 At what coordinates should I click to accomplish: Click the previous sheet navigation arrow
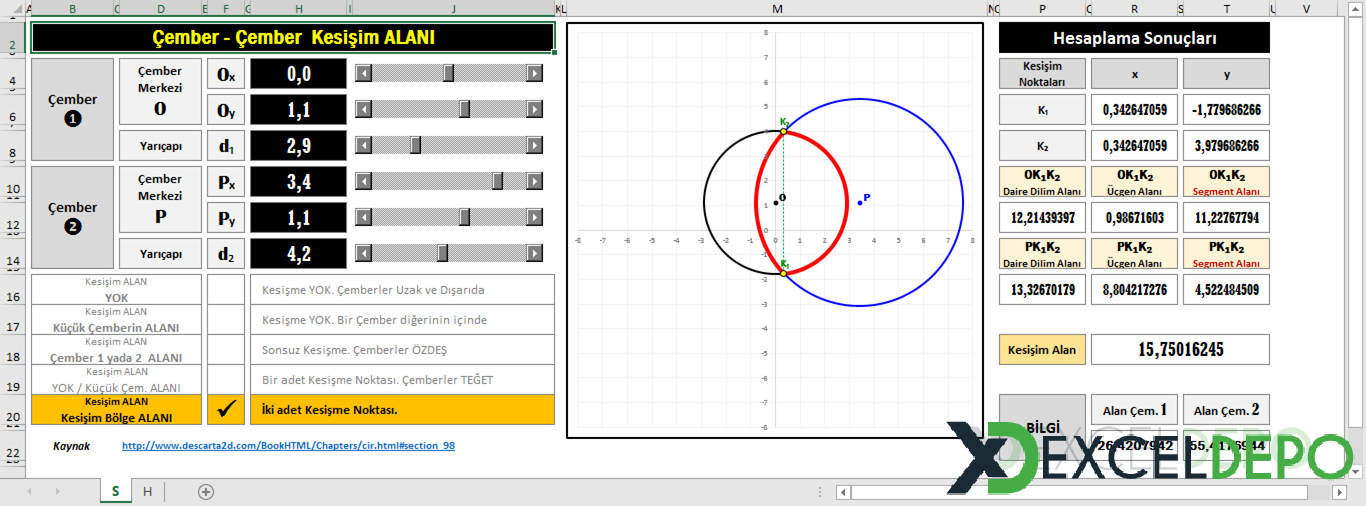27,491
